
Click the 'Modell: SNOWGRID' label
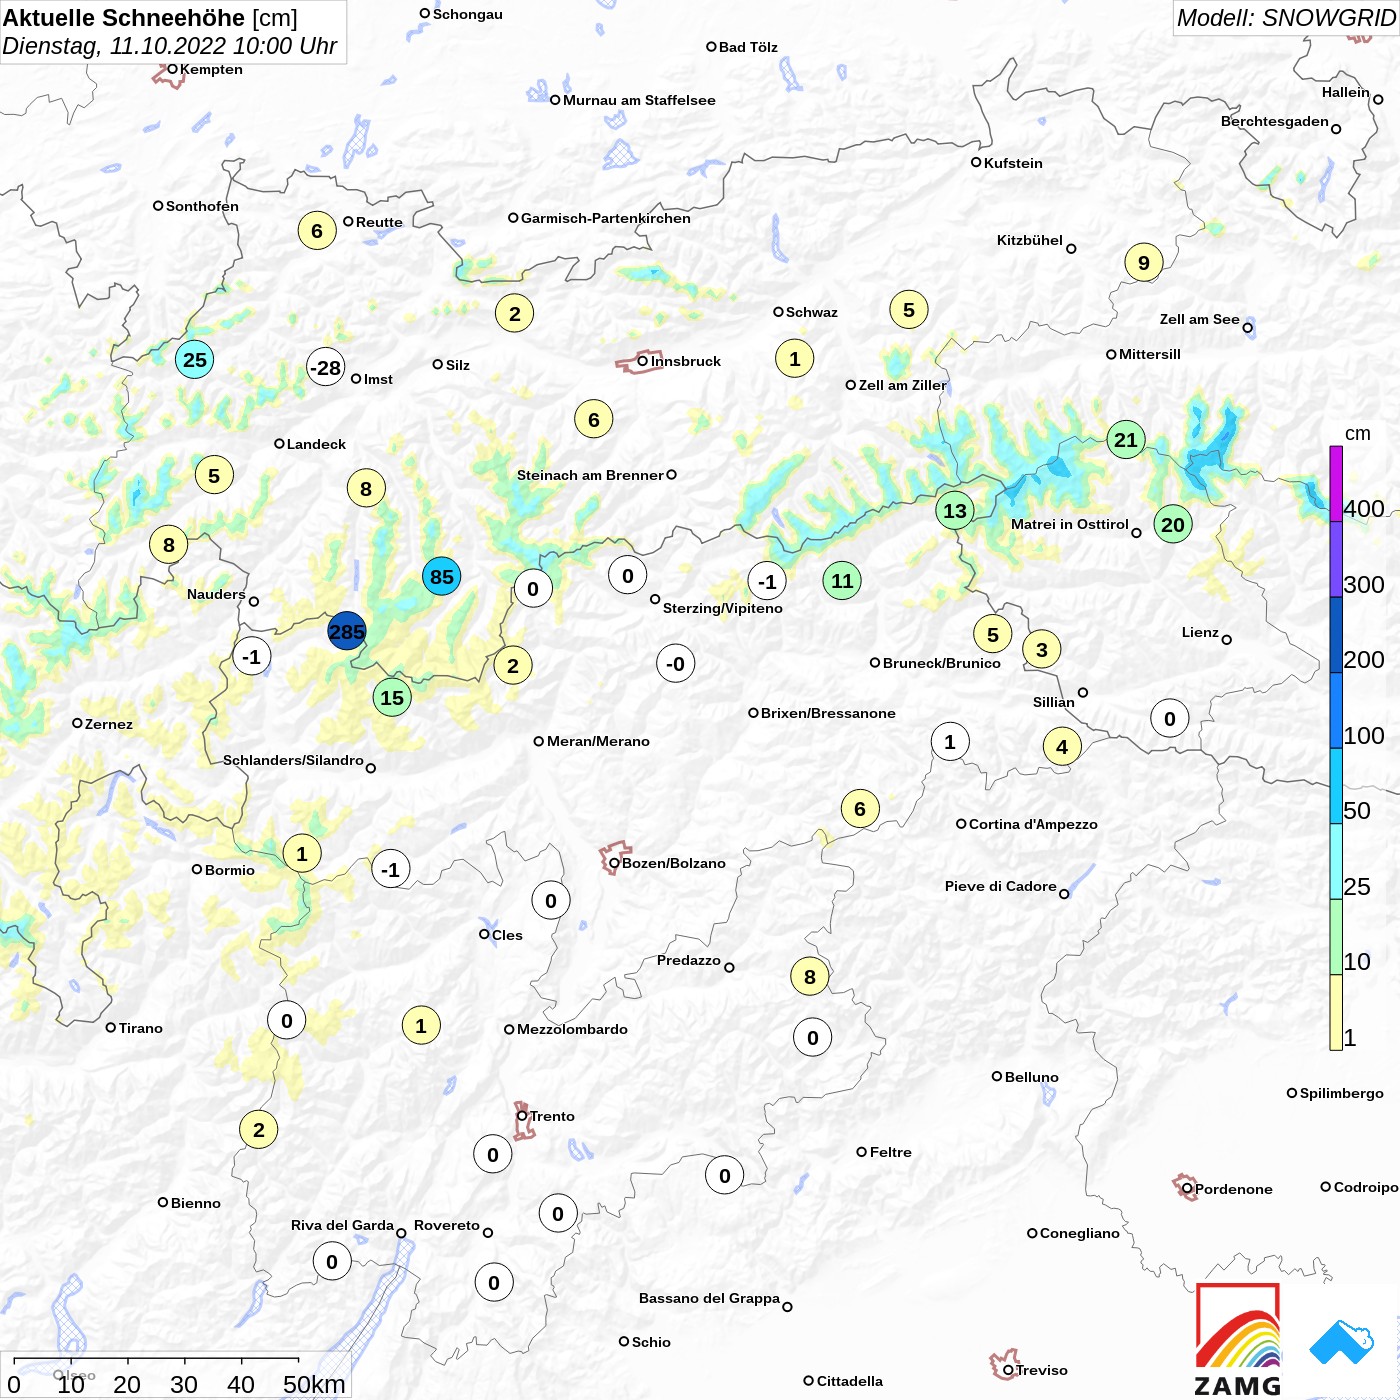pyautogui.click(x=1286, y=18)
